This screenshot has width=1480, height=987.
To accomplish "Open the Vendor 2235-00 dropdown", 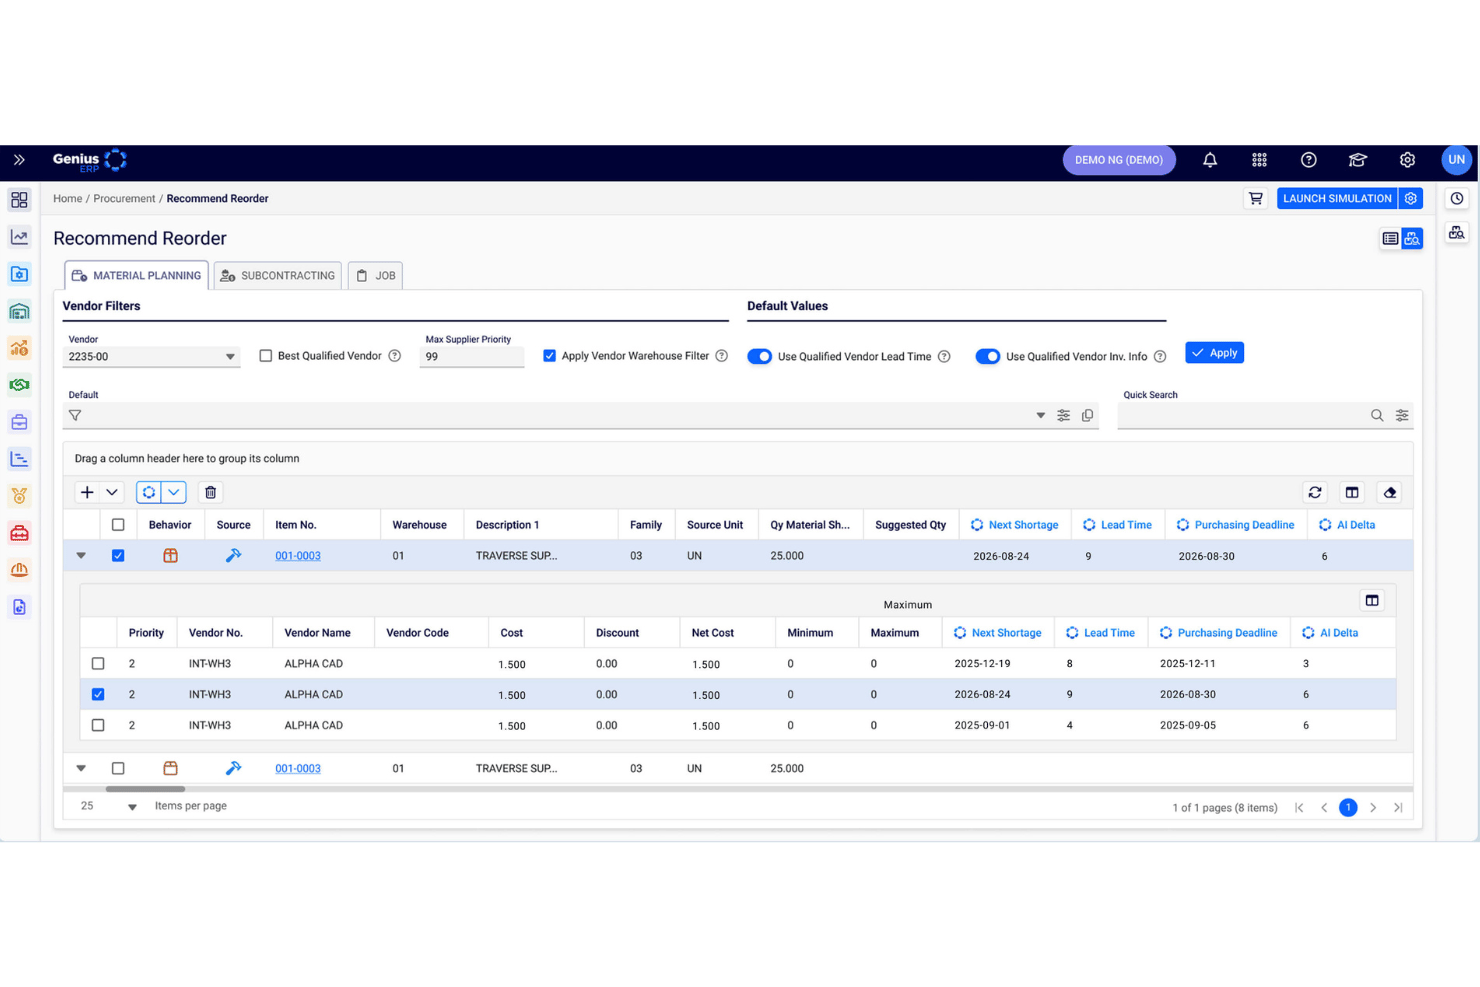I will point(151,357).
